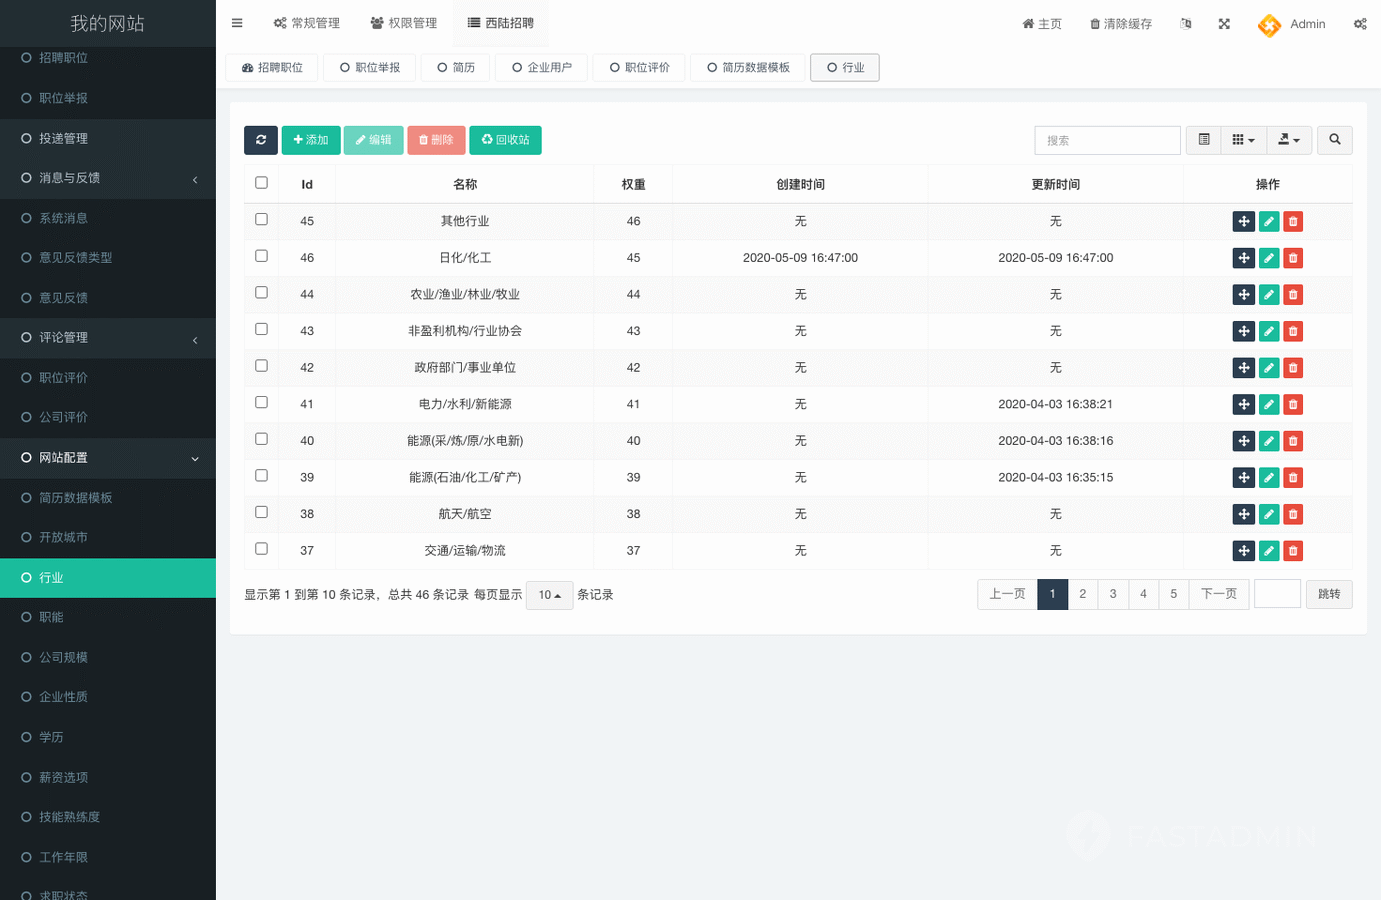The height and width of the screenshot is (900, 1381).
Task: Click the drag handle for 其他行业 row
Action: click(x=1243, y=222)
